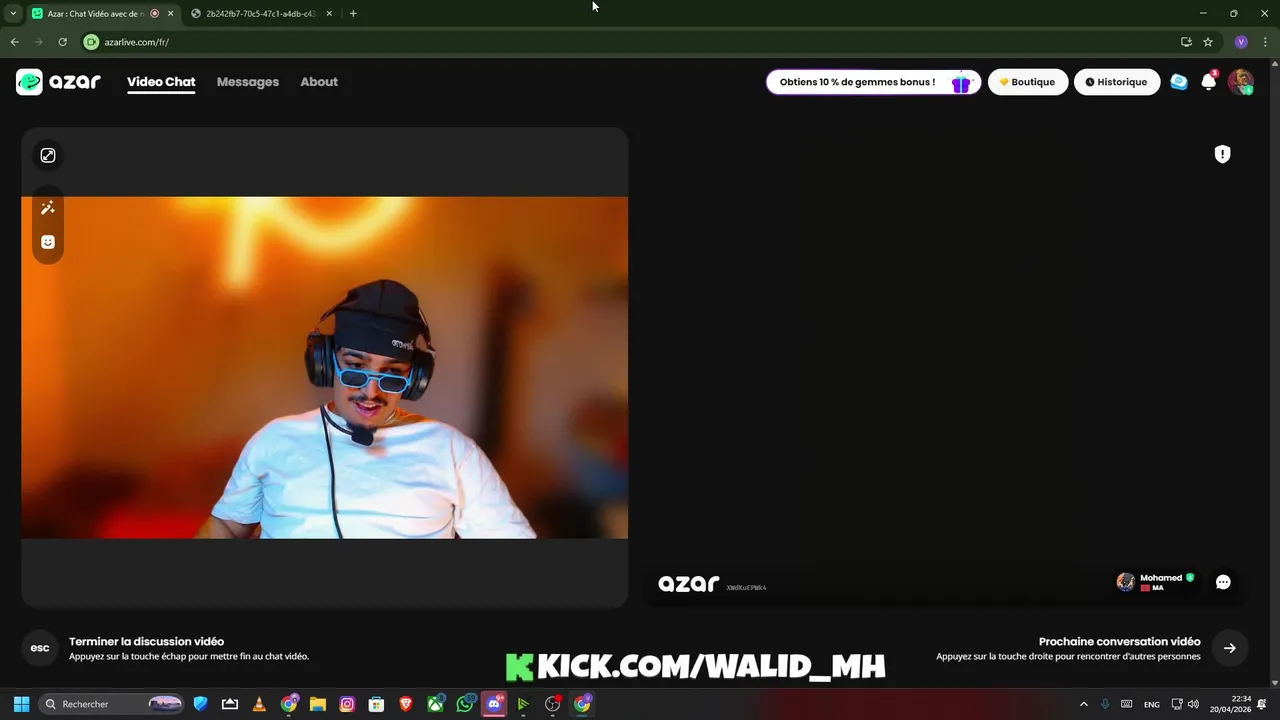Screen dimensions: 1280x720
Task: Open the user profile avatar in header
Action: 1241,82
